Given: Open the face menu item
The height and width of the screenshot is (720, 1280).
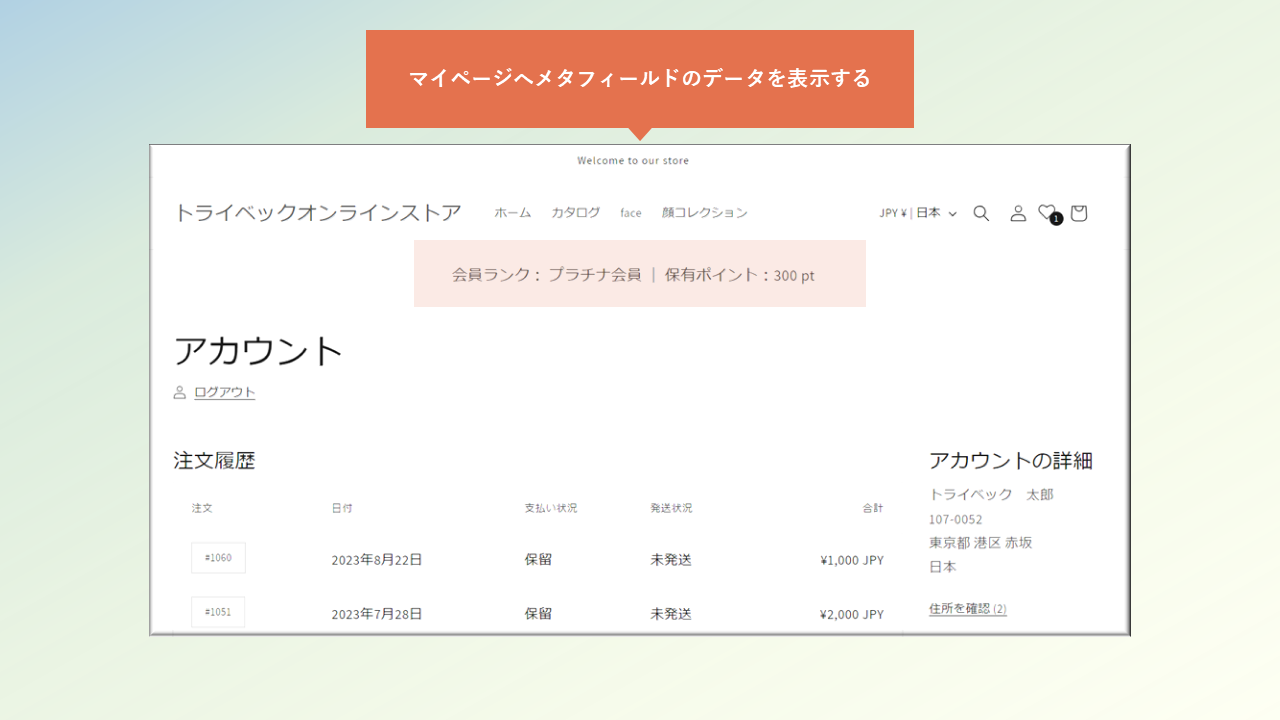Looking at the screenshot, I should [631, 213].
